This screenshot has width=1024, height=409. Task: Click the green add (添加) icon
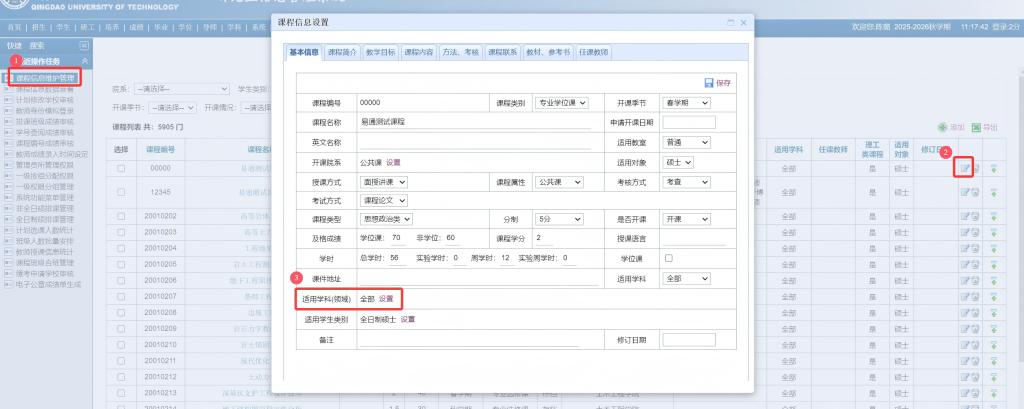[x=942, y=128]
